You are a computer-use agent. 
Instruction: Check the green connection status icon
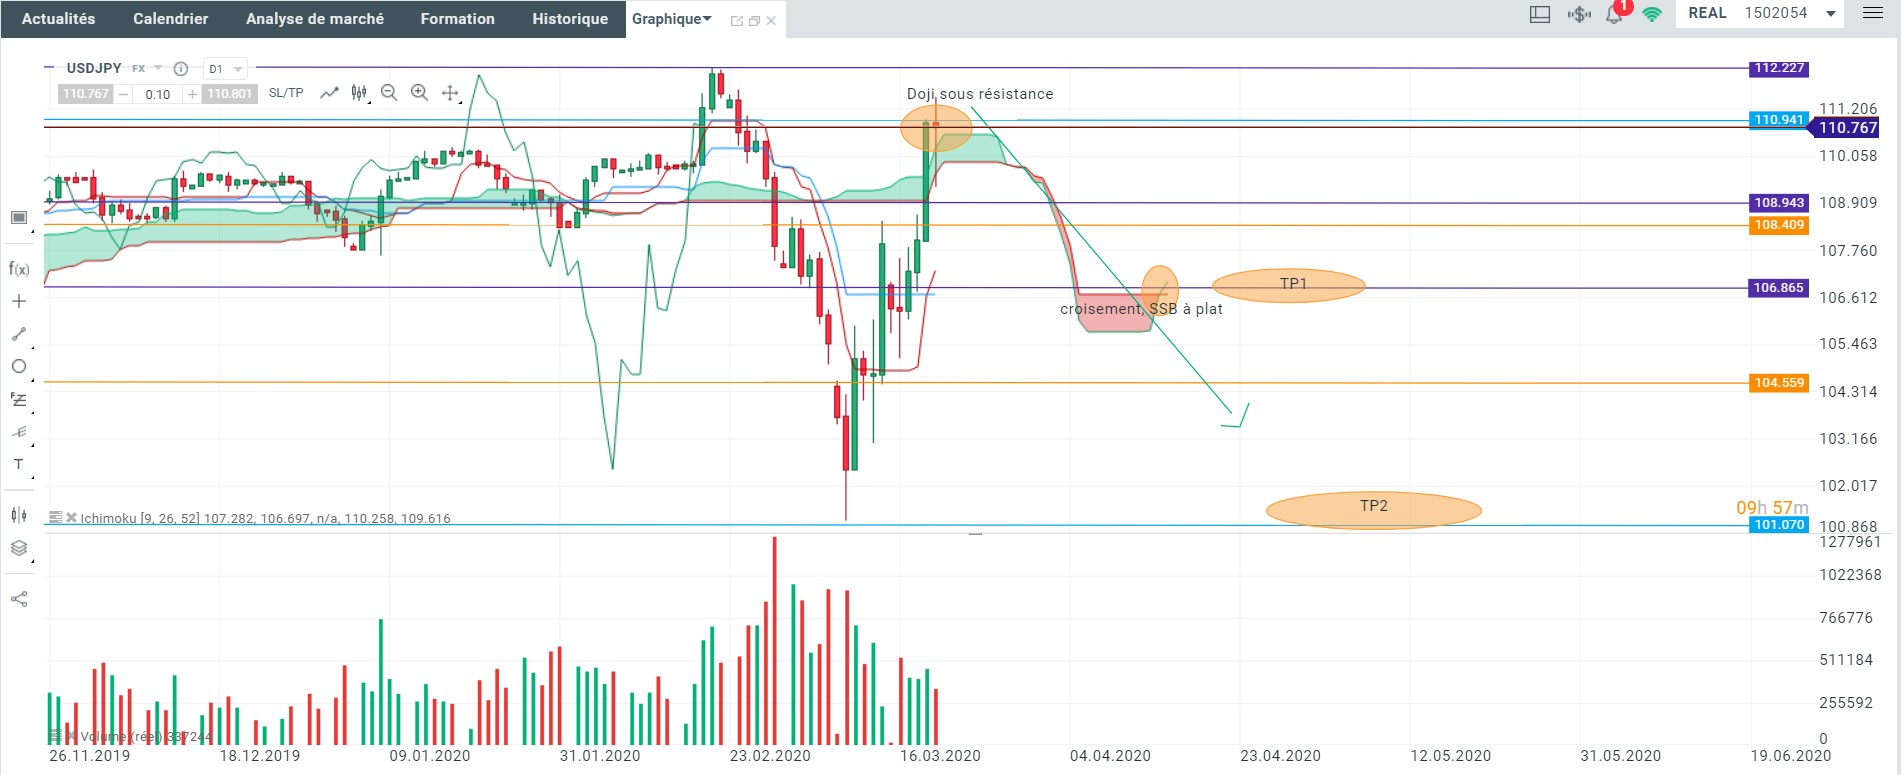pos(1652,14)
